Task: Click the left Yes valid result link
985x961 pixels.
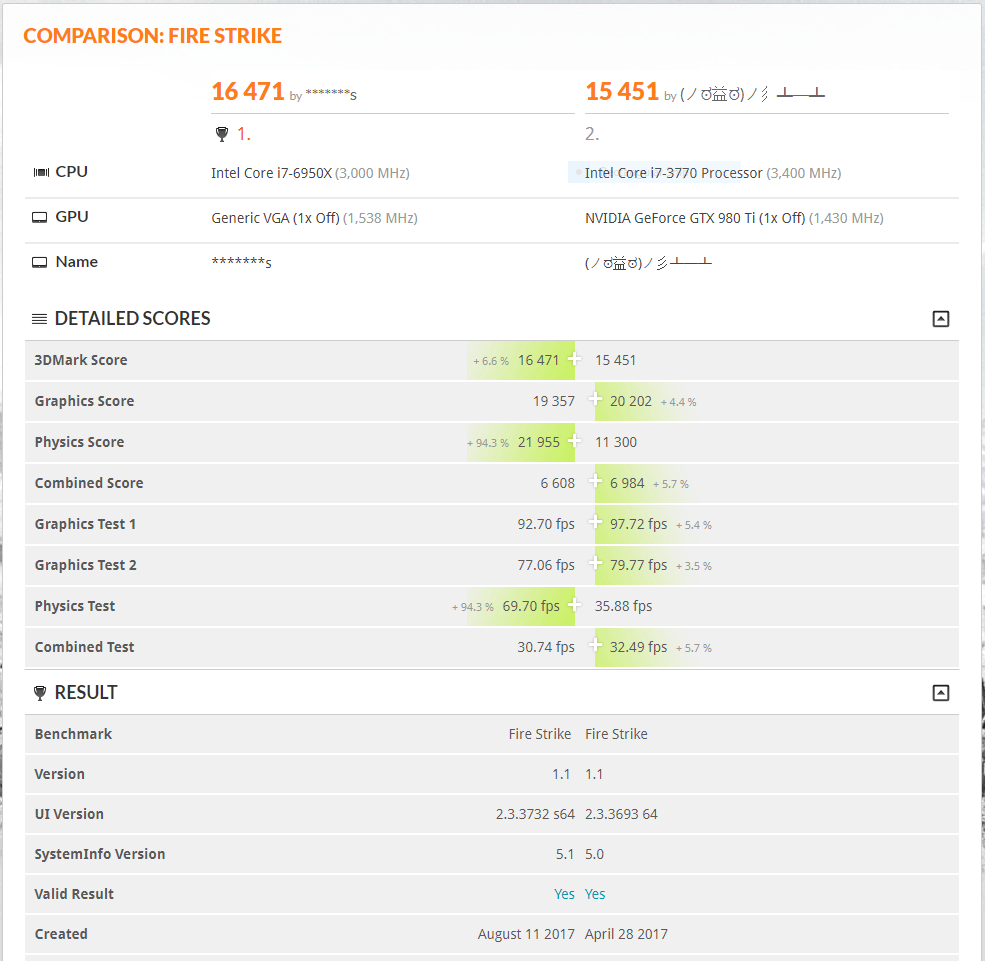Action: (564, 894)
